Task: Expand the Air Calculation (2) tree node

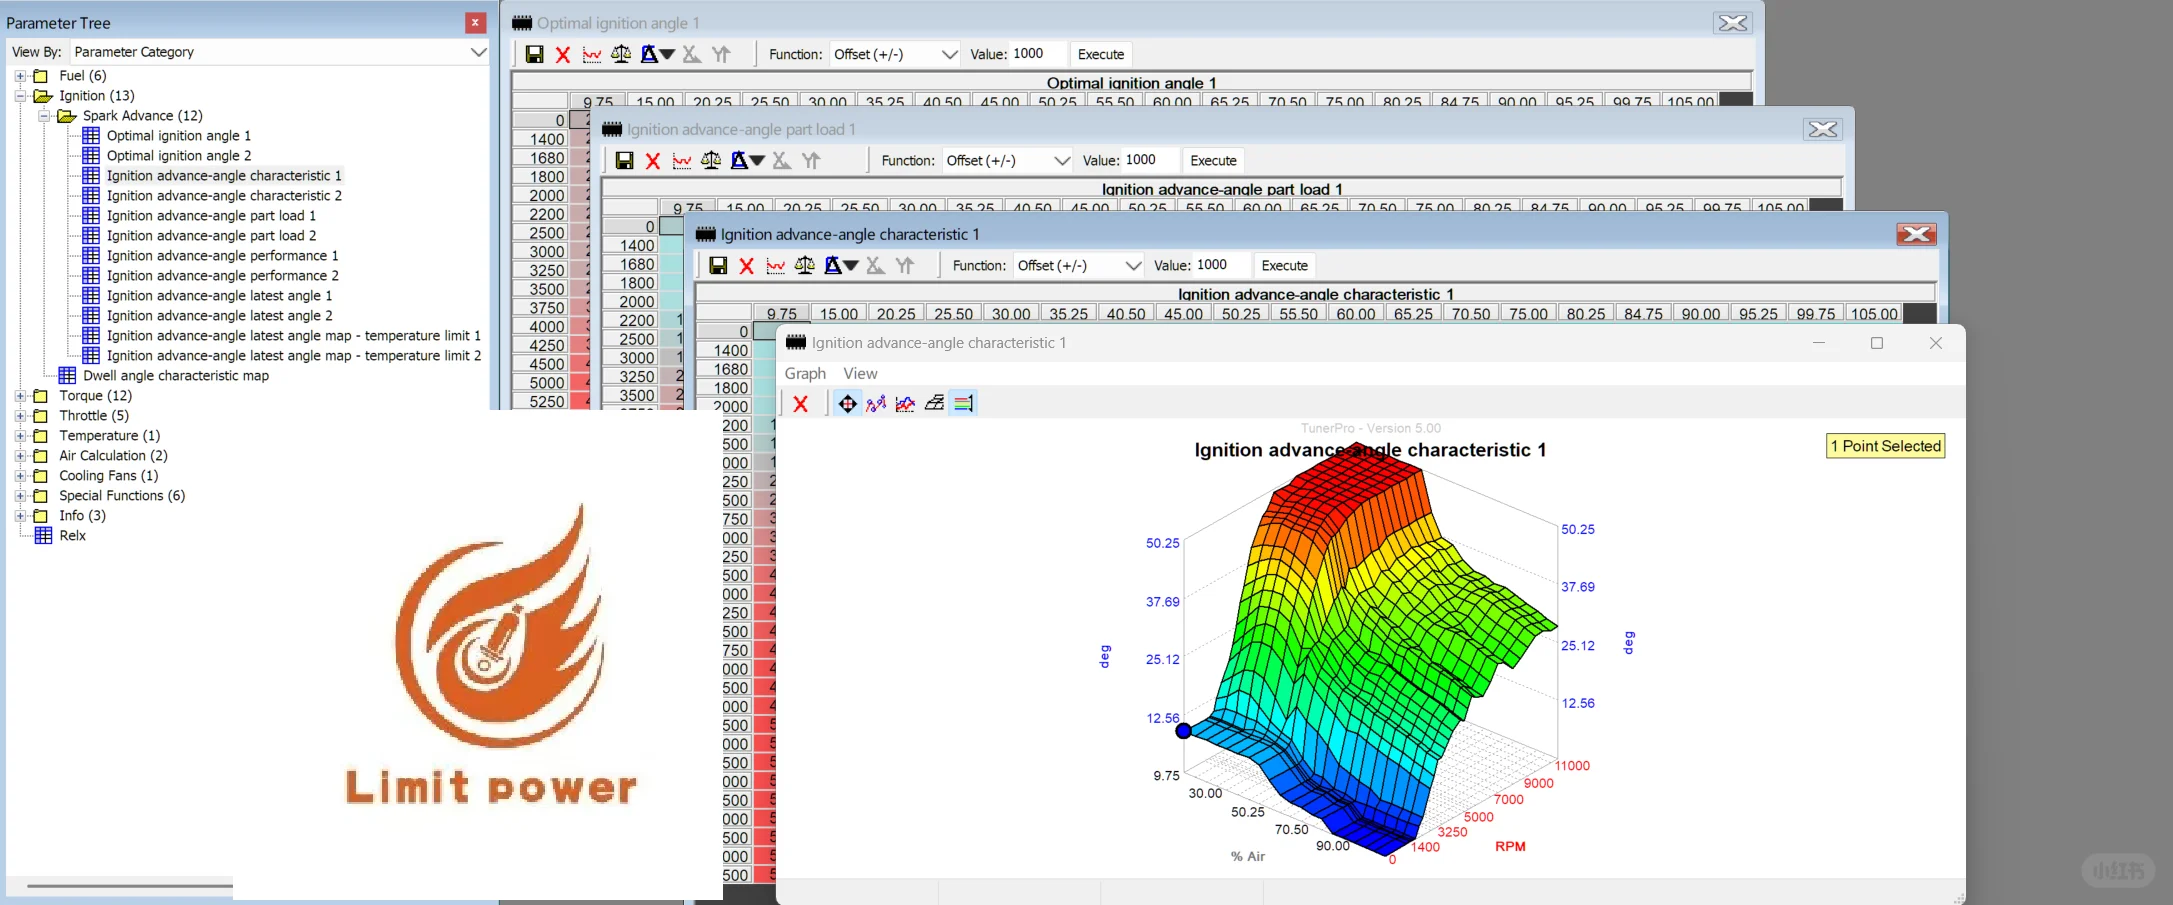Action: pyautogui.click(x=20, y=456)
